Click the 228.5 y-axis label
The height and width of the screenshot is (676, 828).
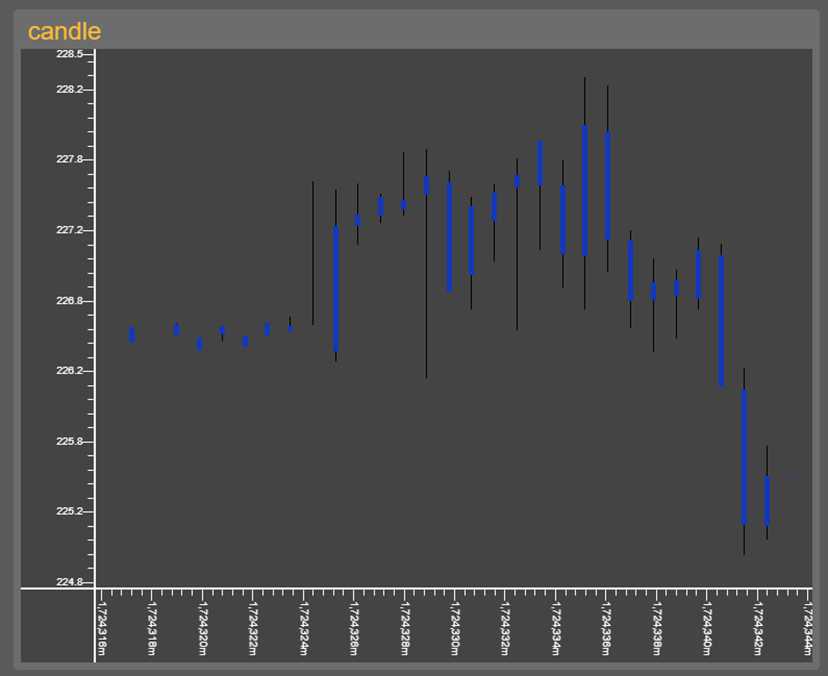pos(70,54)
